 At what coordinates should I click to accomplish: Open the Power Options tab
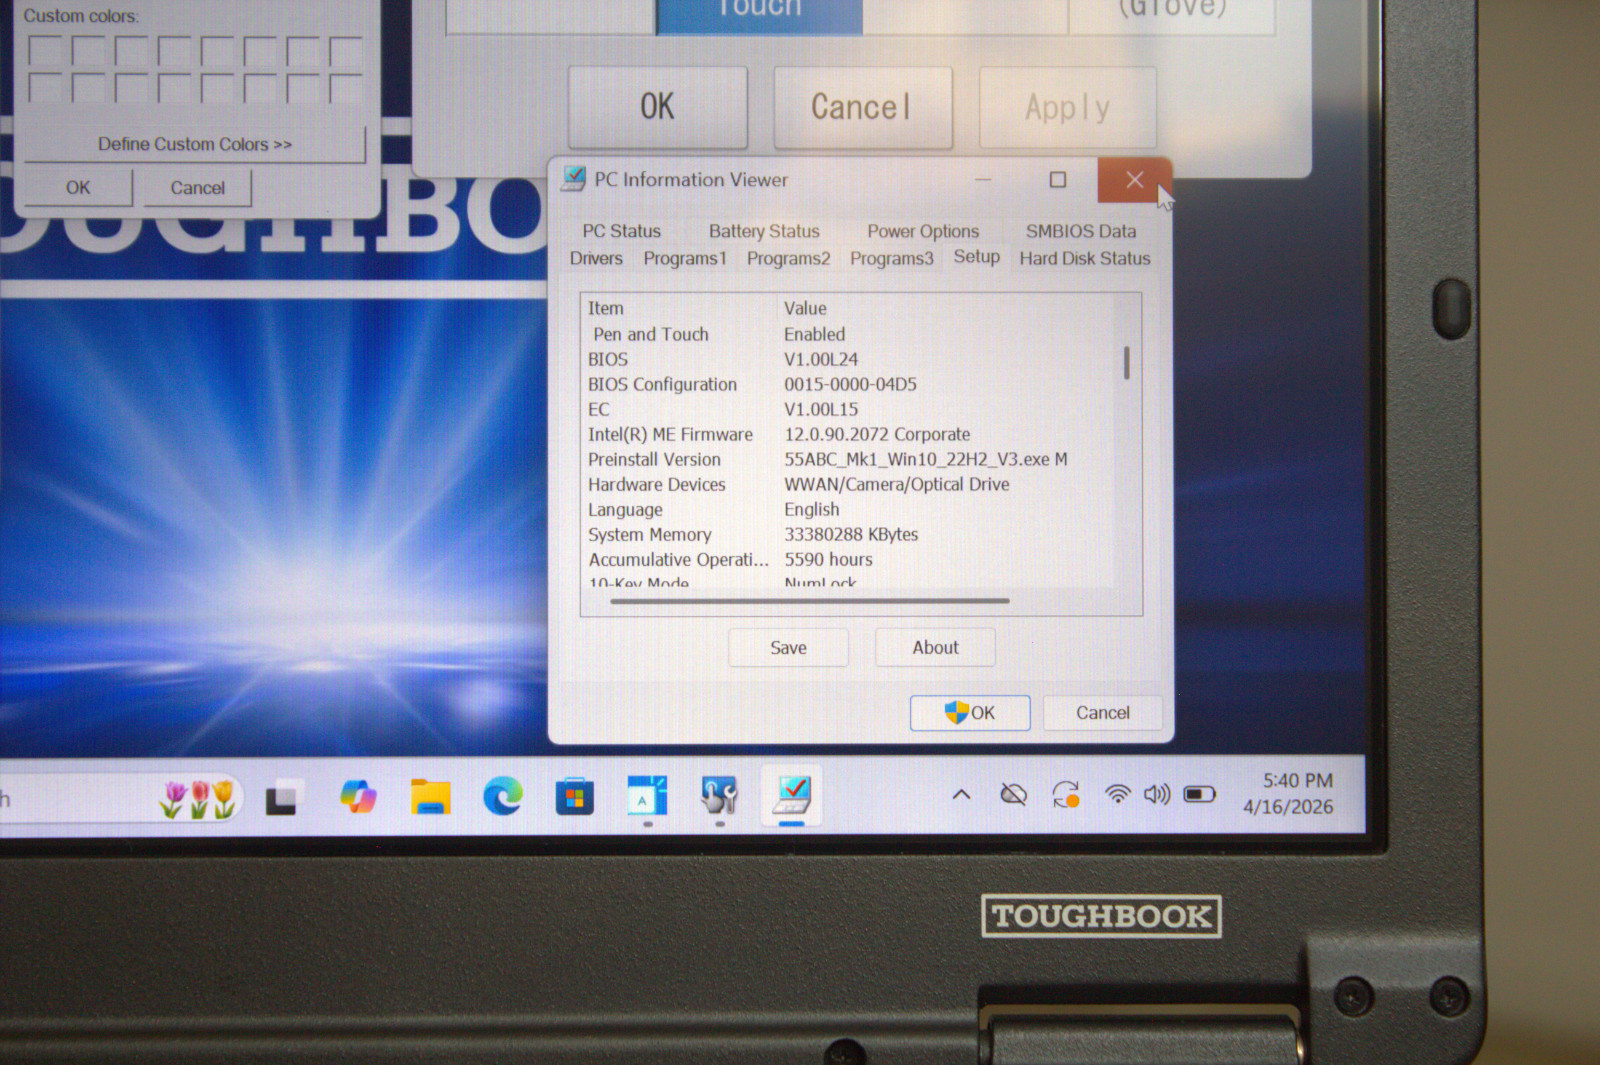(923, 231)
